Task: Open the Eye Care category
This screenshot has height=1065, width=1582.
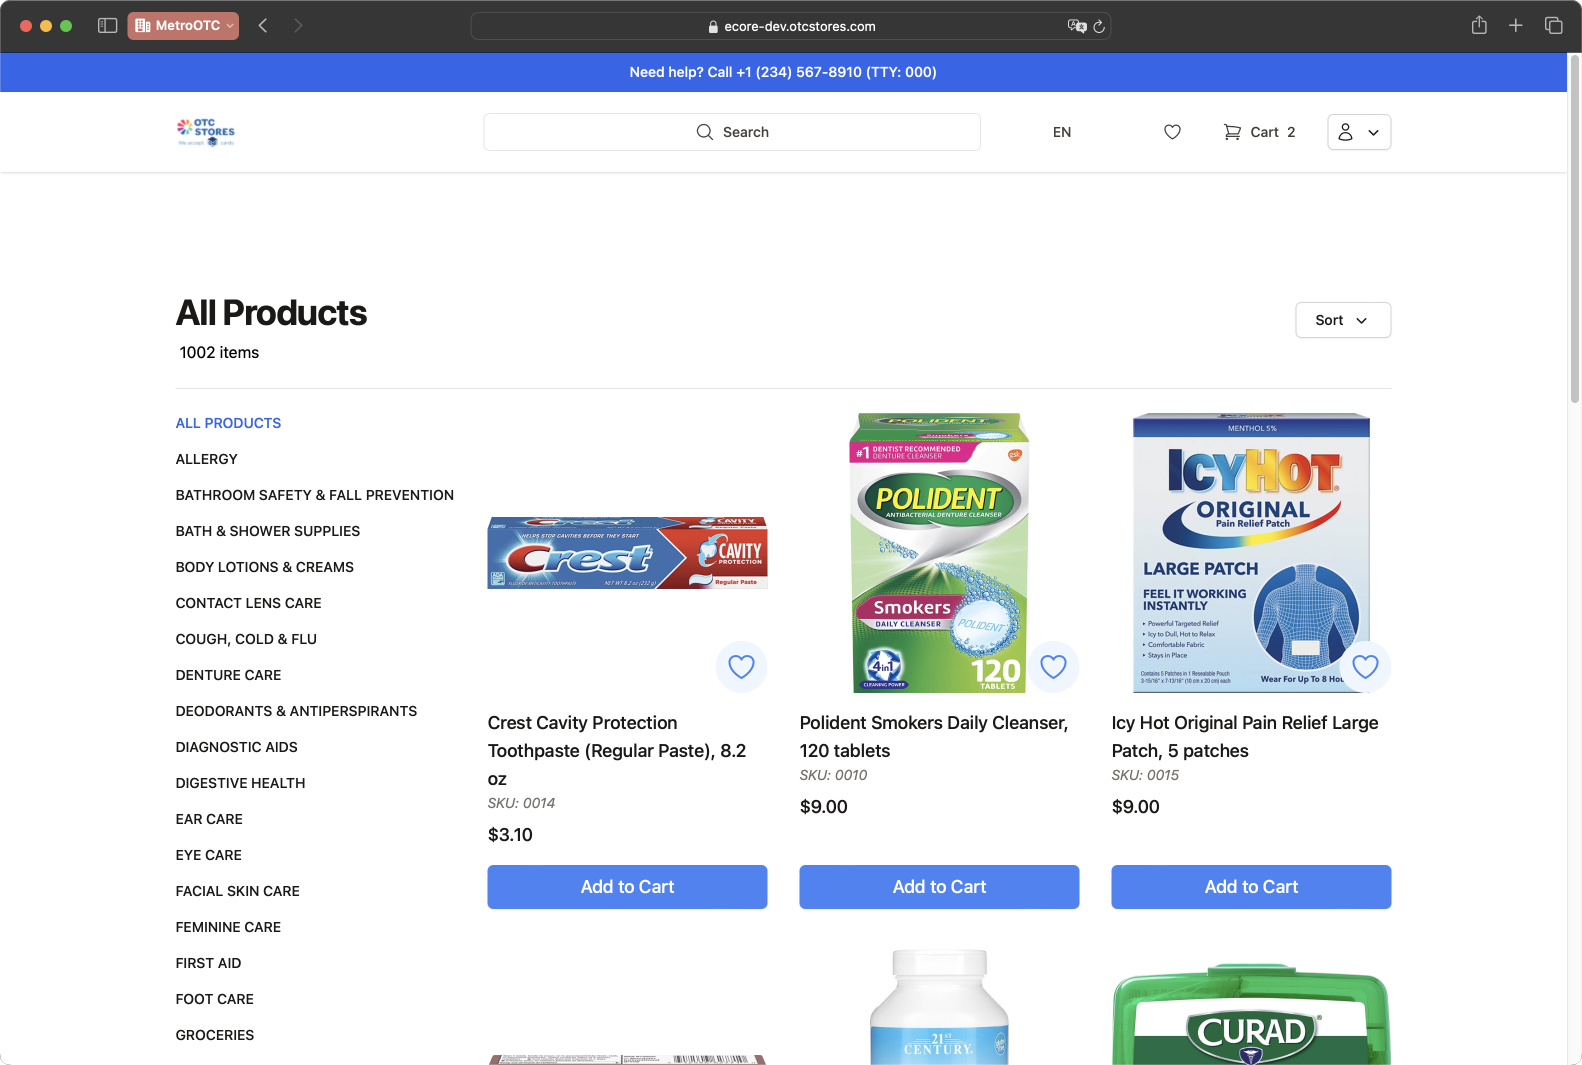Action: pyautogui.click(x=209, y=855)
